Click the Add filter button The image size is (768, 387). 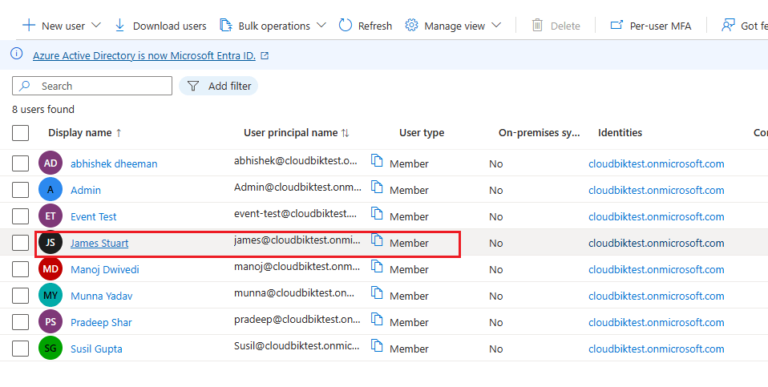tap(218, 86)
